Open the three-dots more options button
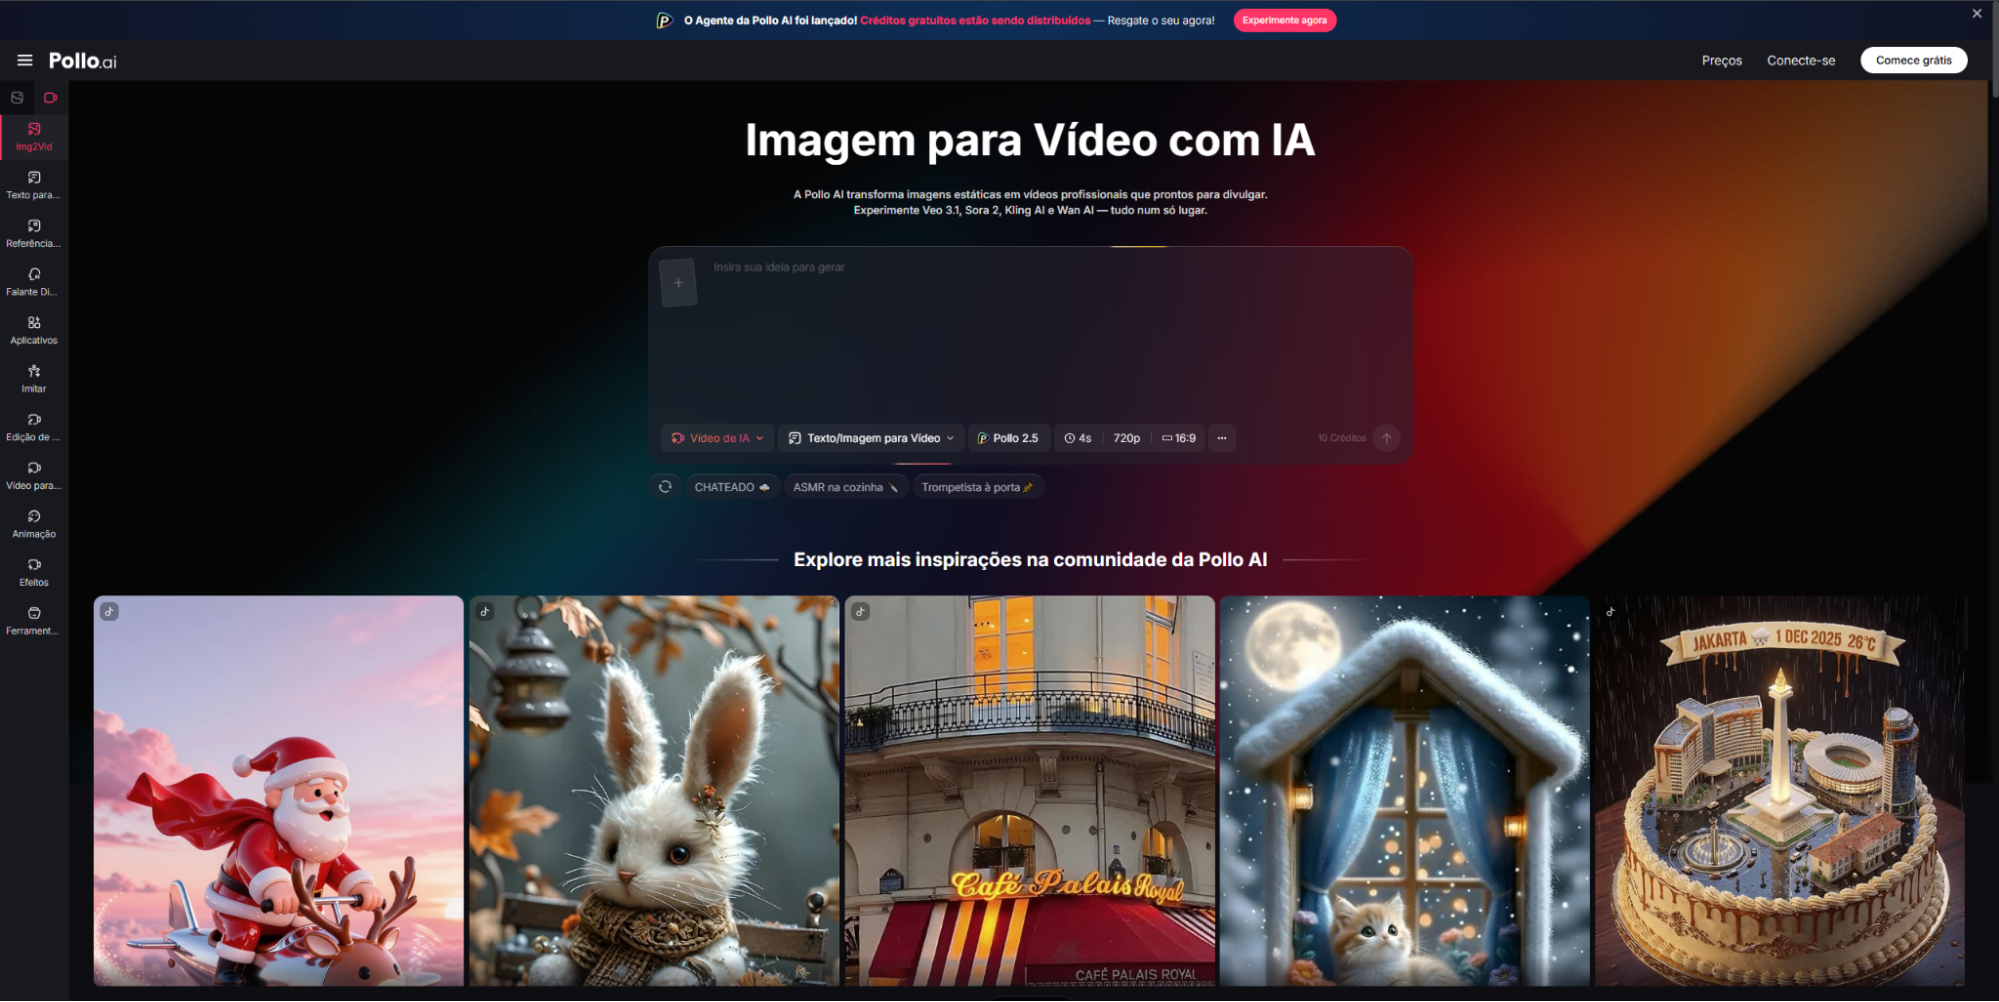Image resolution: width=1999 pixels, height=1002 pixels. point(1222,438)
